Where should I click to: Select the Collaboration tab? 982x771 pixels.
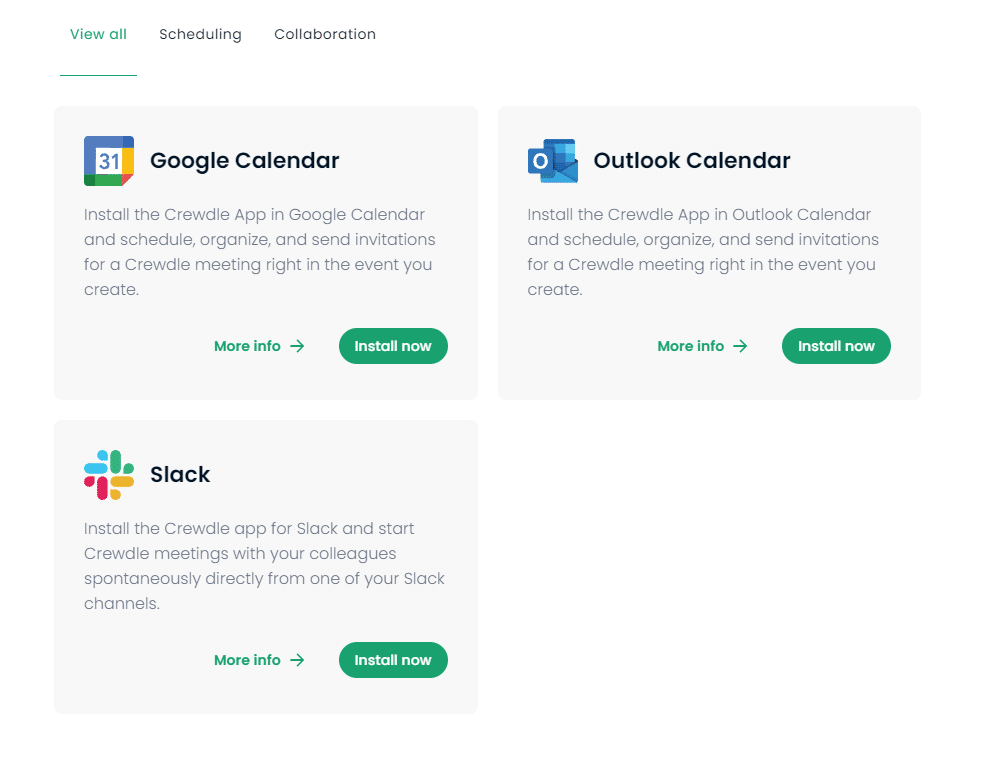pyautogui.click(x=325, y=34)
